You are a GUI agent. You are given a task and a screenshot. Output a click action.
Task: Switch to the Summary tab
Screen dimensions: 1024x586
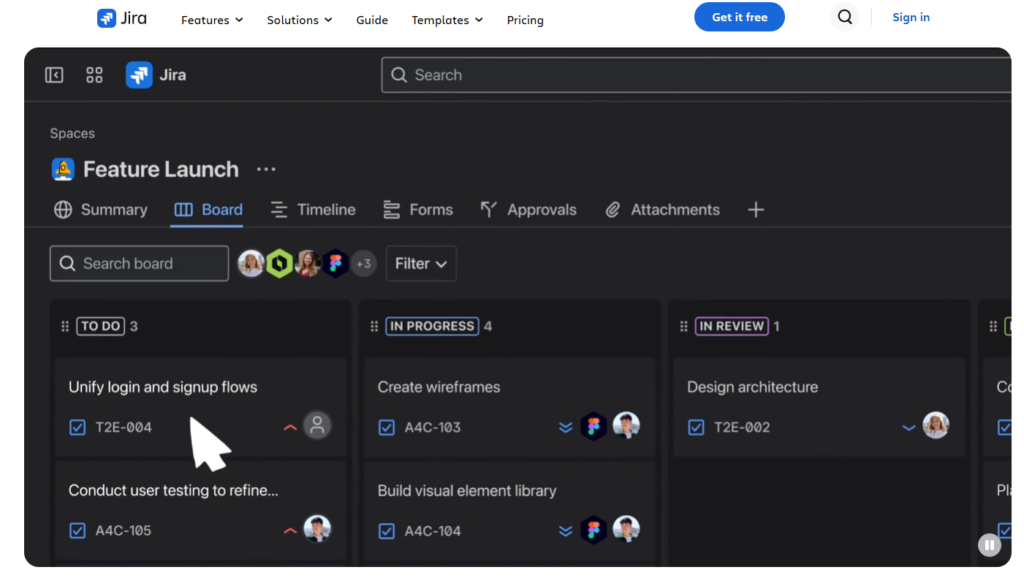click(101, 210)
